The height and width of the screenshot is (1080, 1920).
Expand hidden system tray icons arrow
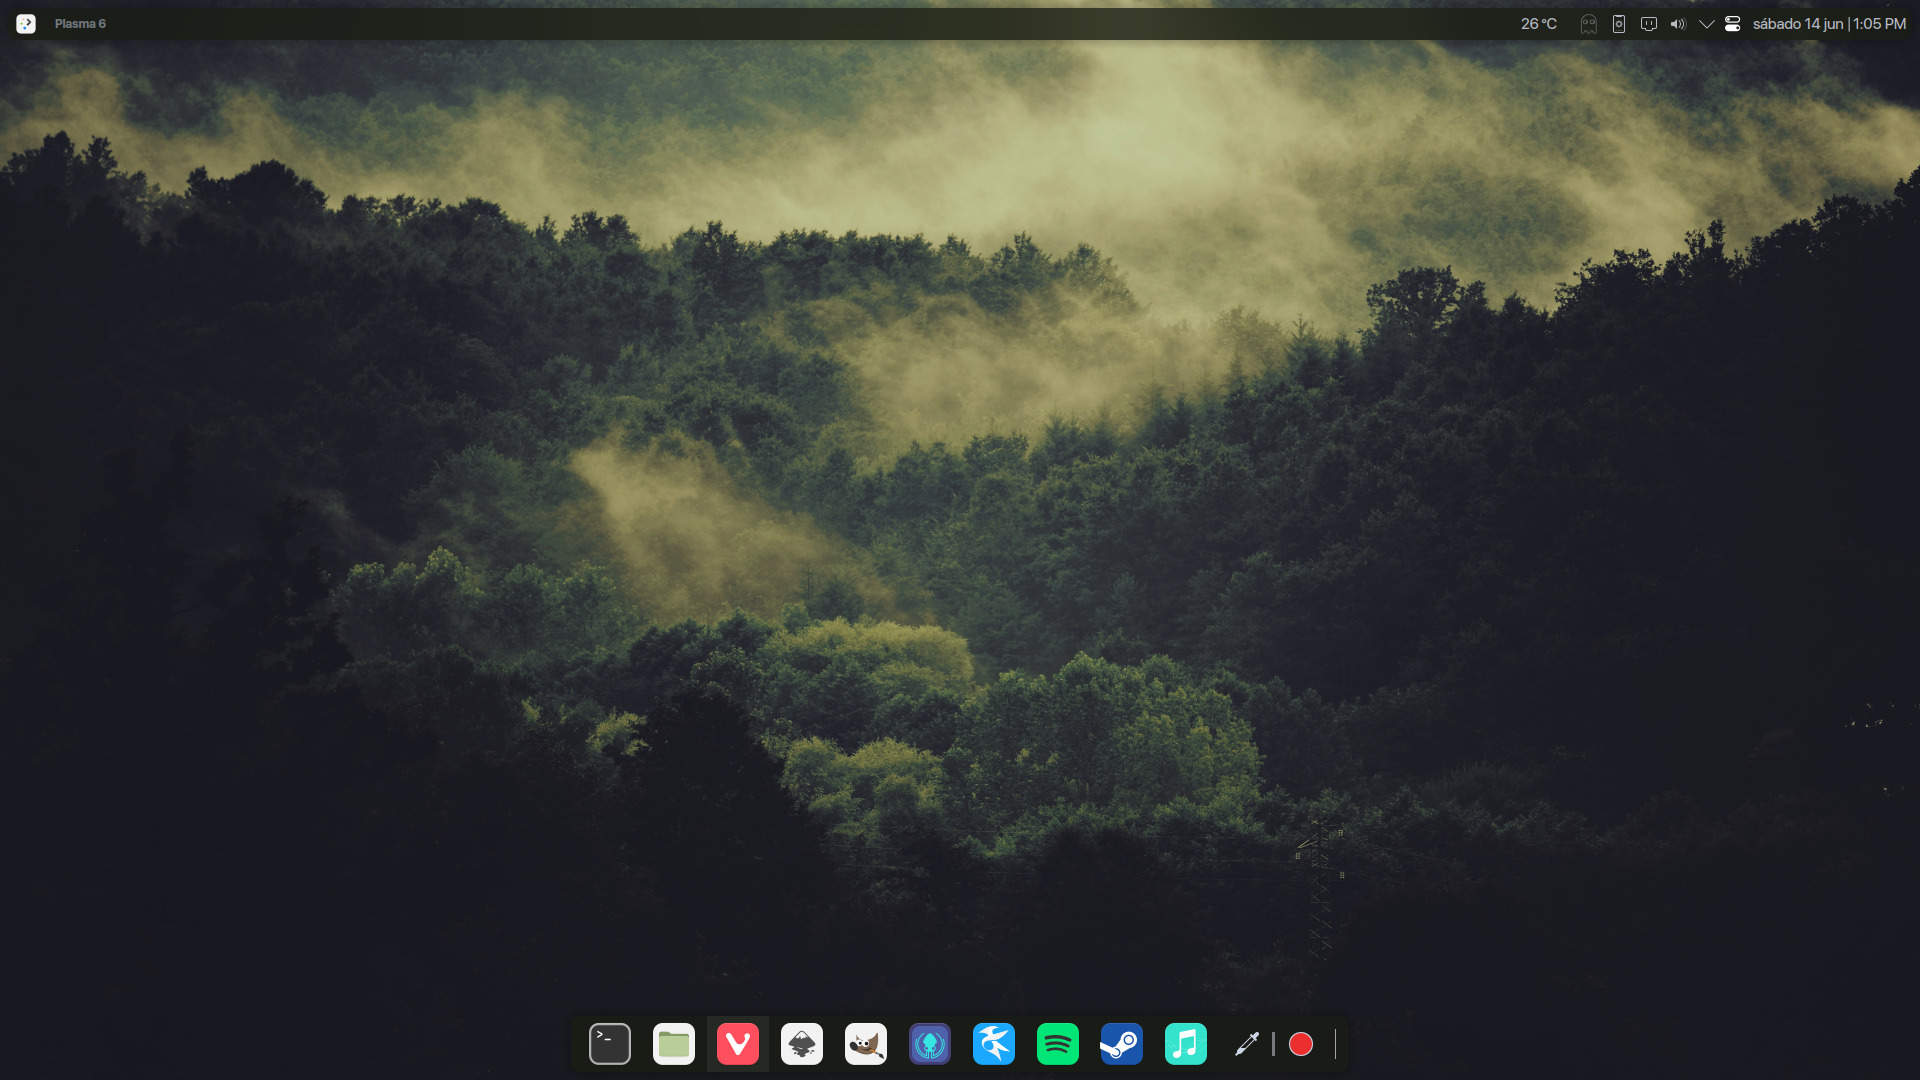1707,24
